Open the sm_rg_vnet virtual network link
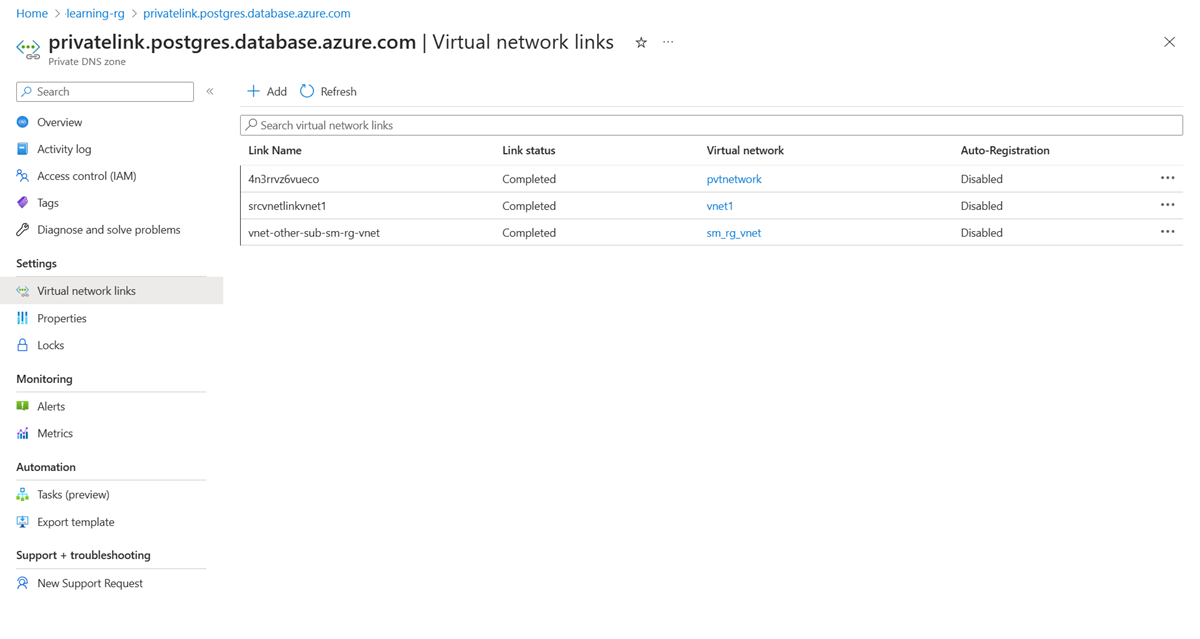 [734, 233]
